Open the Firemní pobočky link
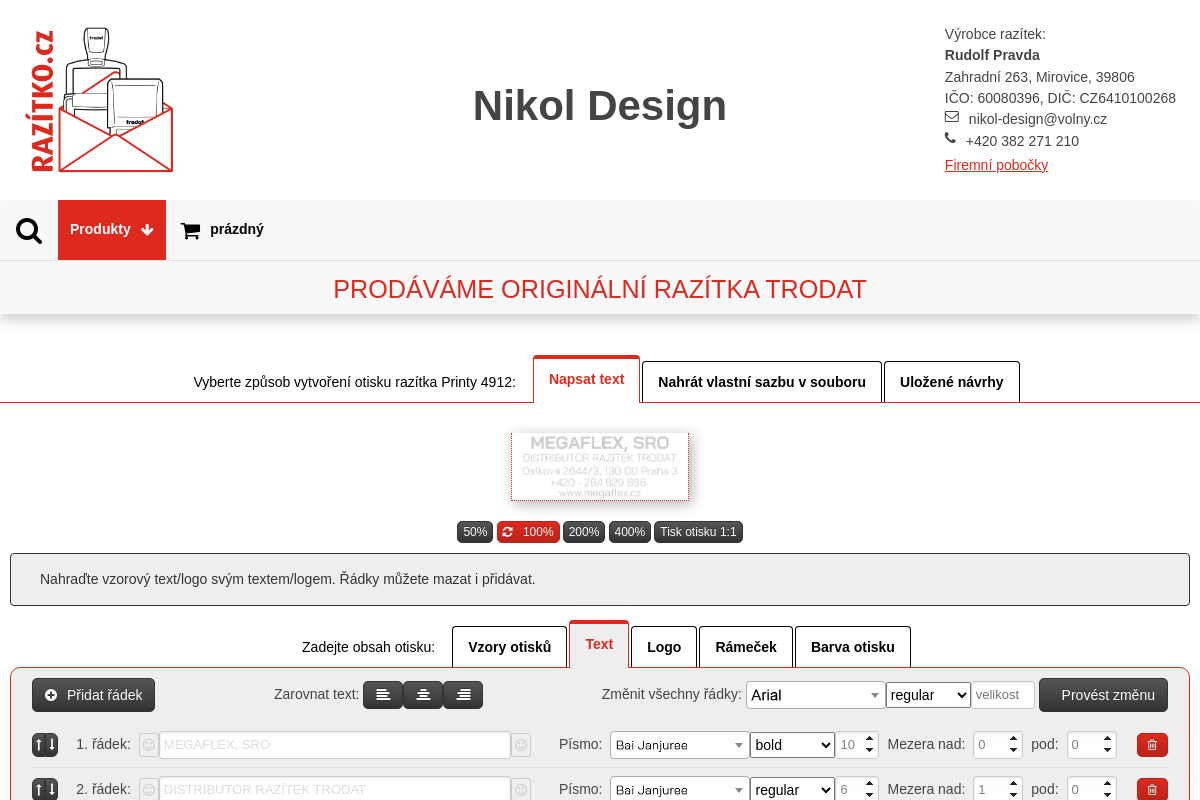Viewport: 1200px width, 800px height. 995,164
